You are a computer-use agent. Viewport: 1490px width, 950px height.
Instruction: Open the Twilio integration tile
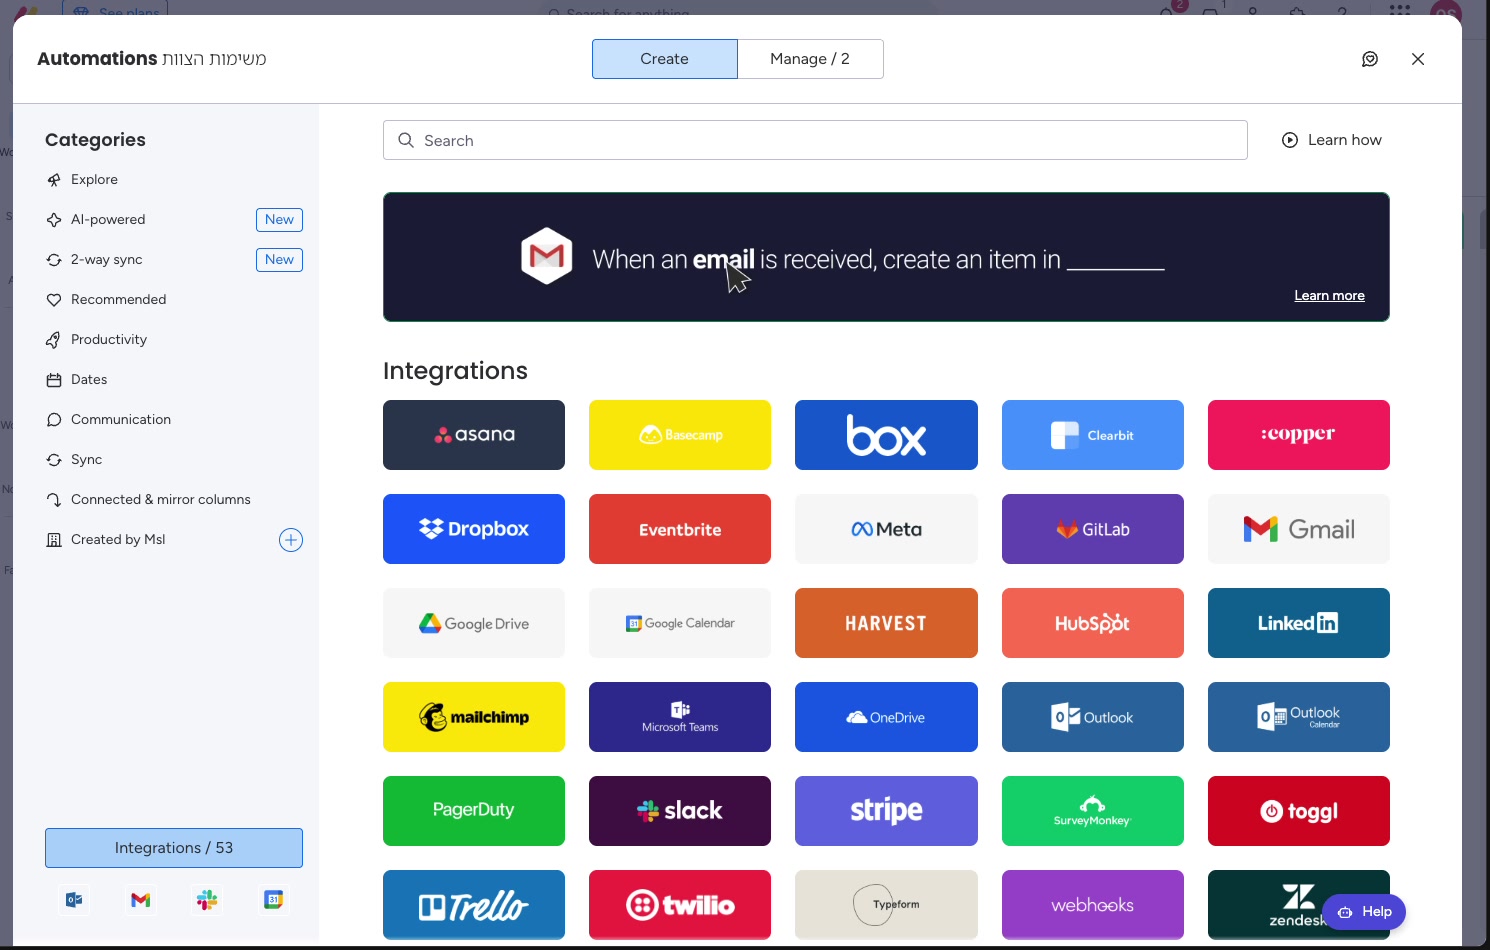[x=680, y=905]
